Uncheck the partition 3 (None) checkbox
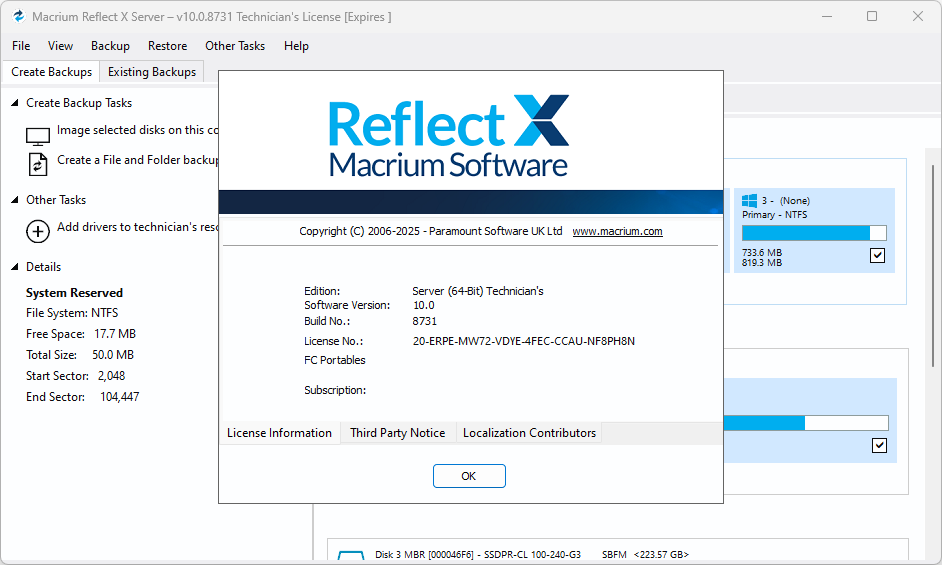The width and height of the screenshot is (942, 565). coord(877,255)
